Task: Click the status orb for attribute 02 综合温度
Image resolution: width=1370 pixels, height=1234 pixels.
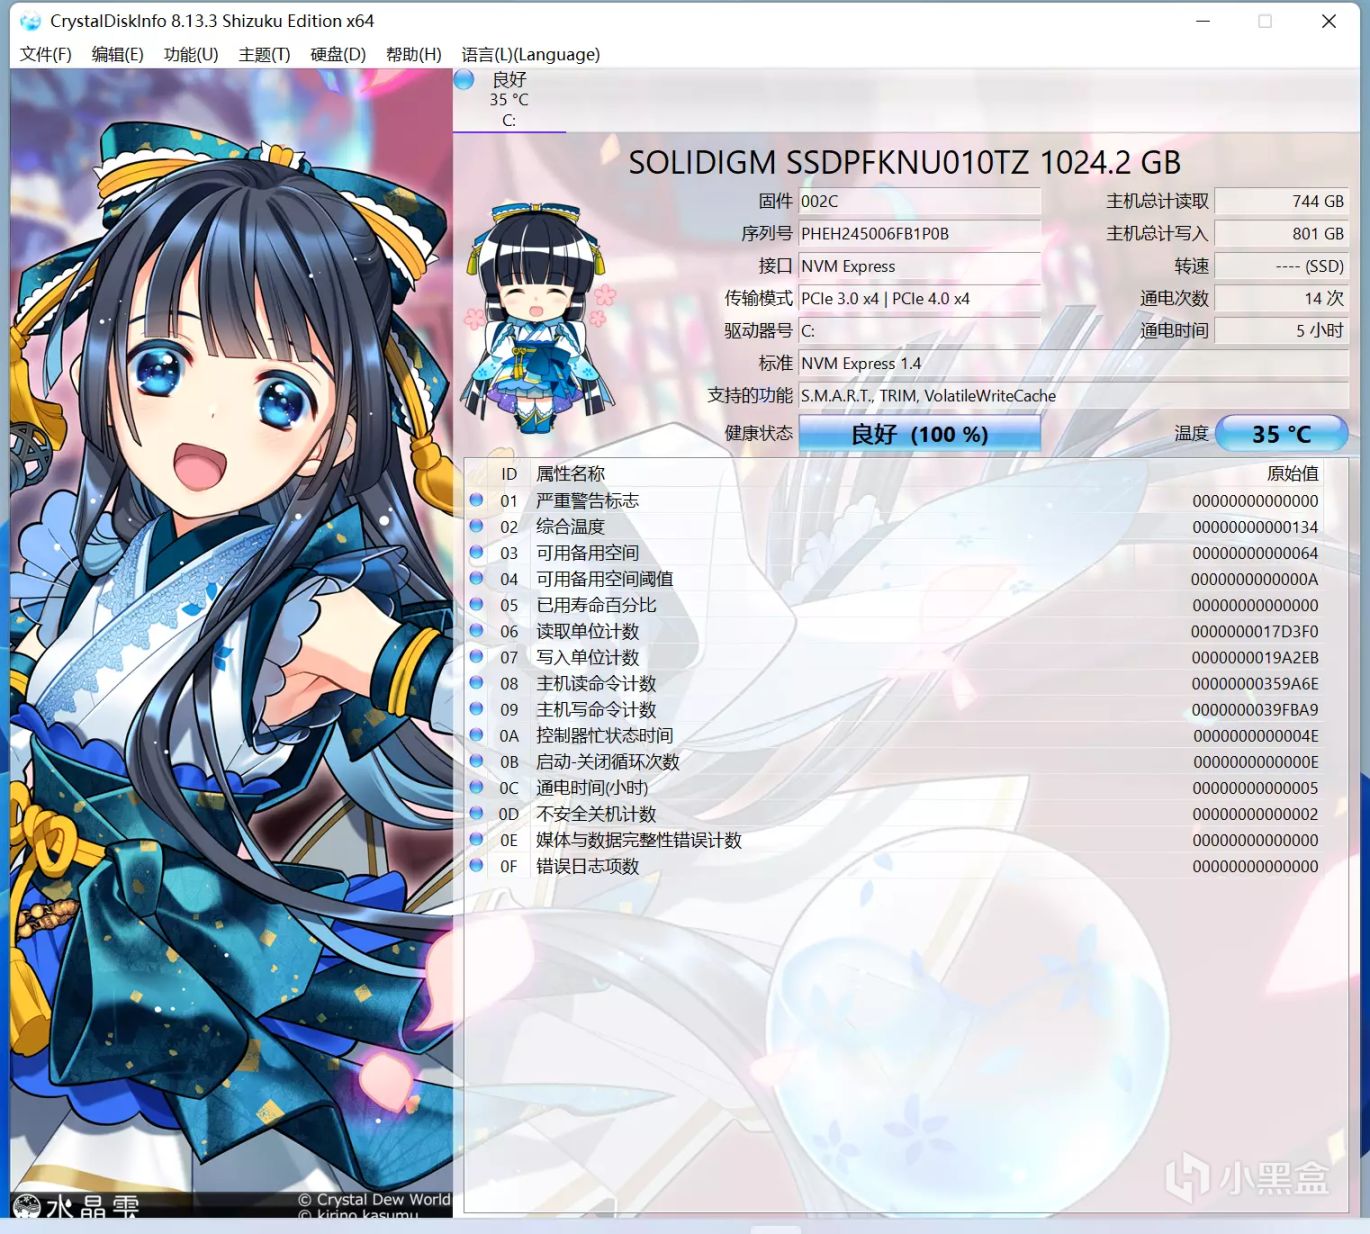Action: point(476,526)
